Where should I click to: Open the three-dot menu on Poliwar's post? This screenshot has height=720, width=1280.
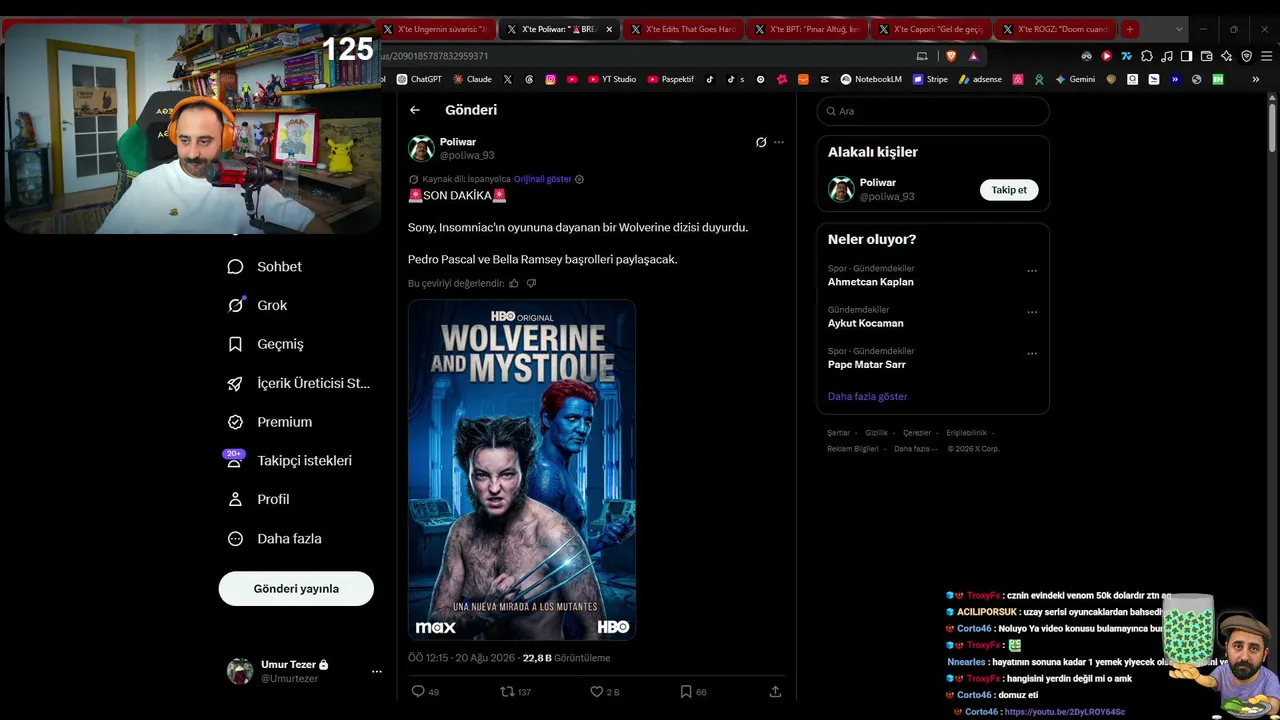(x=779, y=142)
